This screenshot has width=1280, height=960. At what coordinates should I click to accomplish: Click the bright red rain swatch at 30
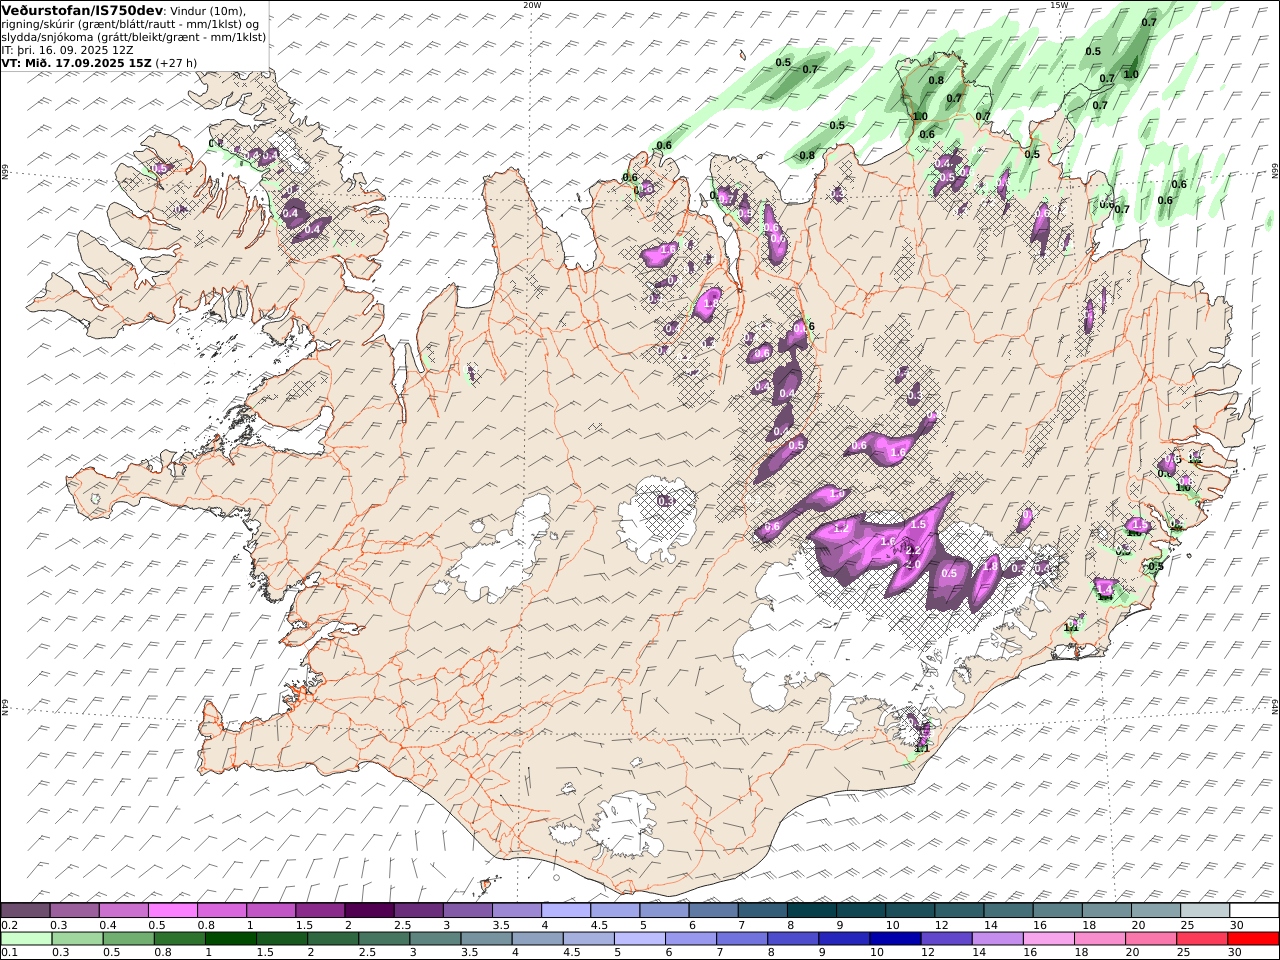pyautogui.click(x=1252, y=939)
